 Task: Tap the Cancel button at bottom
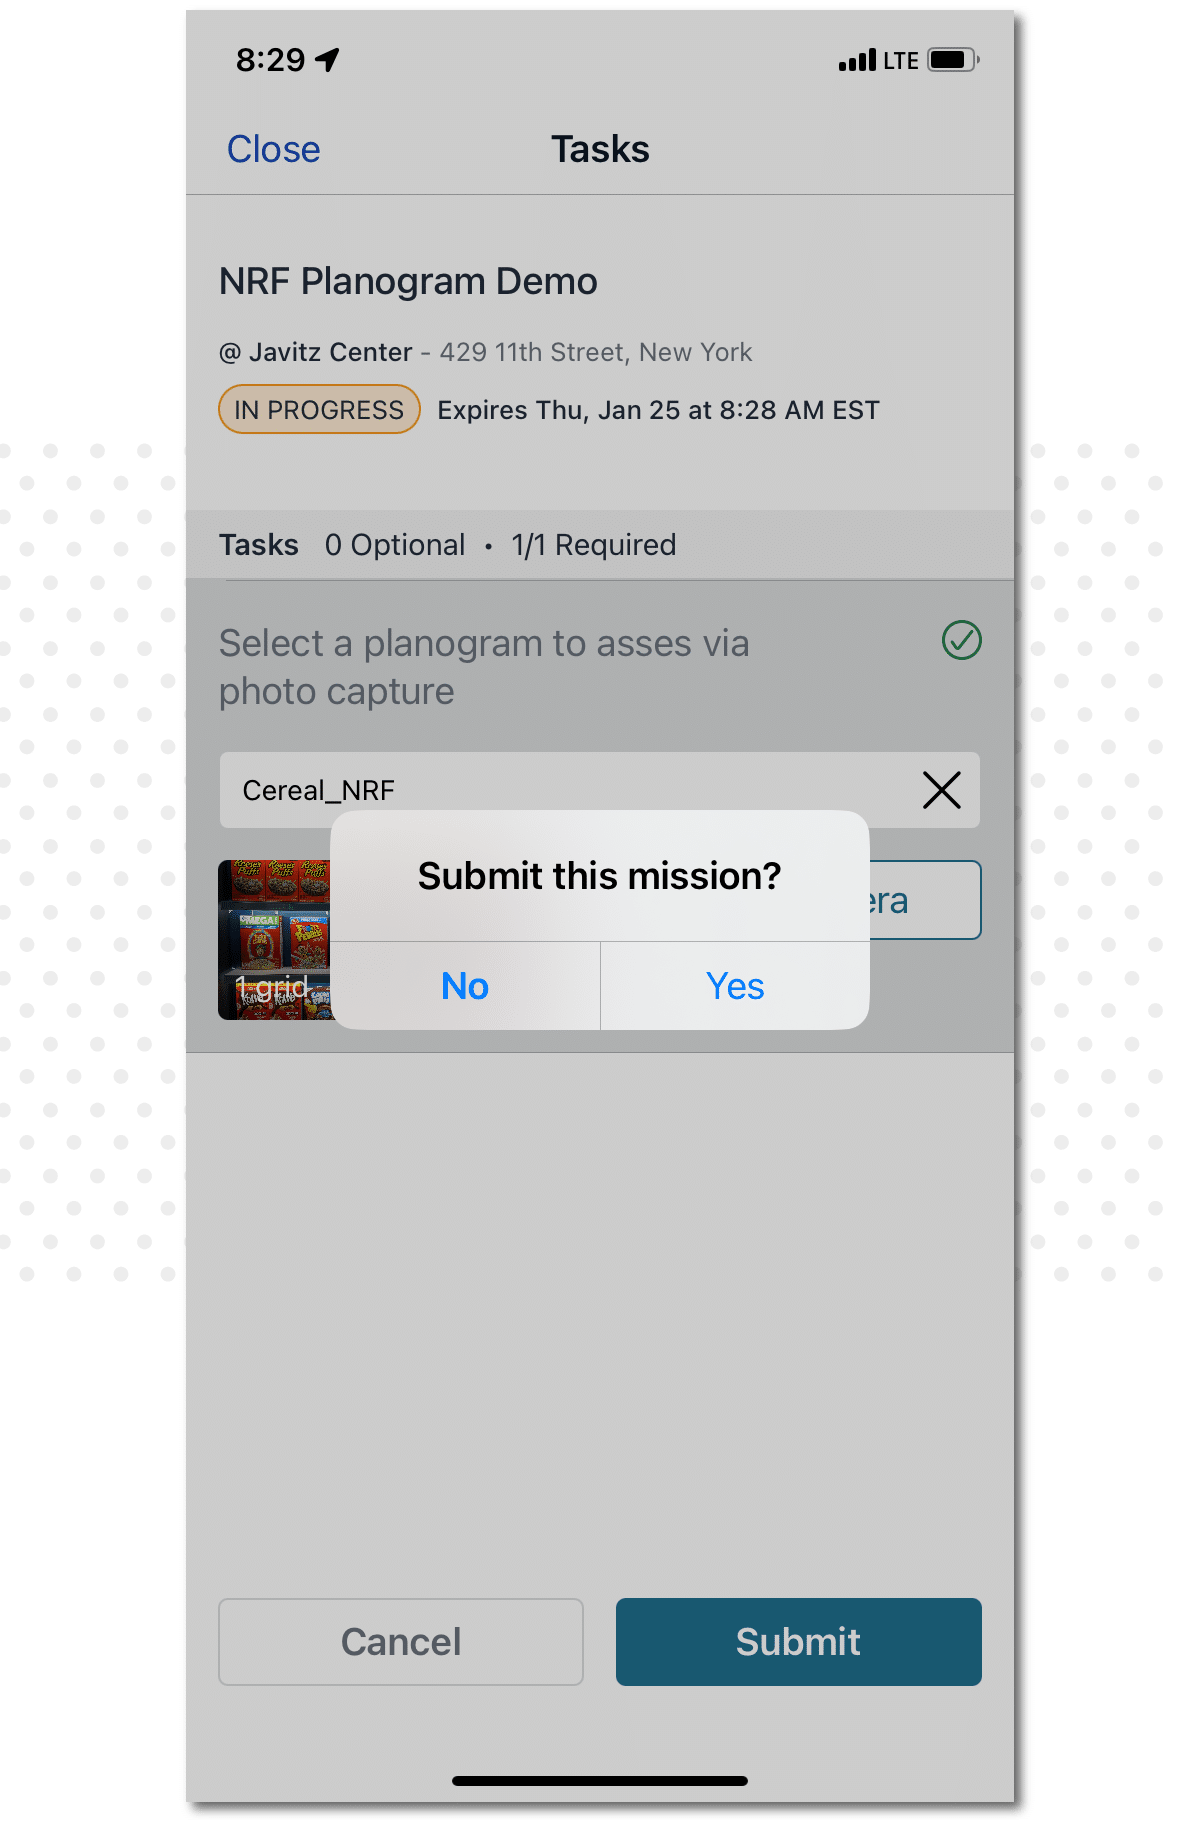pyautogui.click(x=401, y=1641)
